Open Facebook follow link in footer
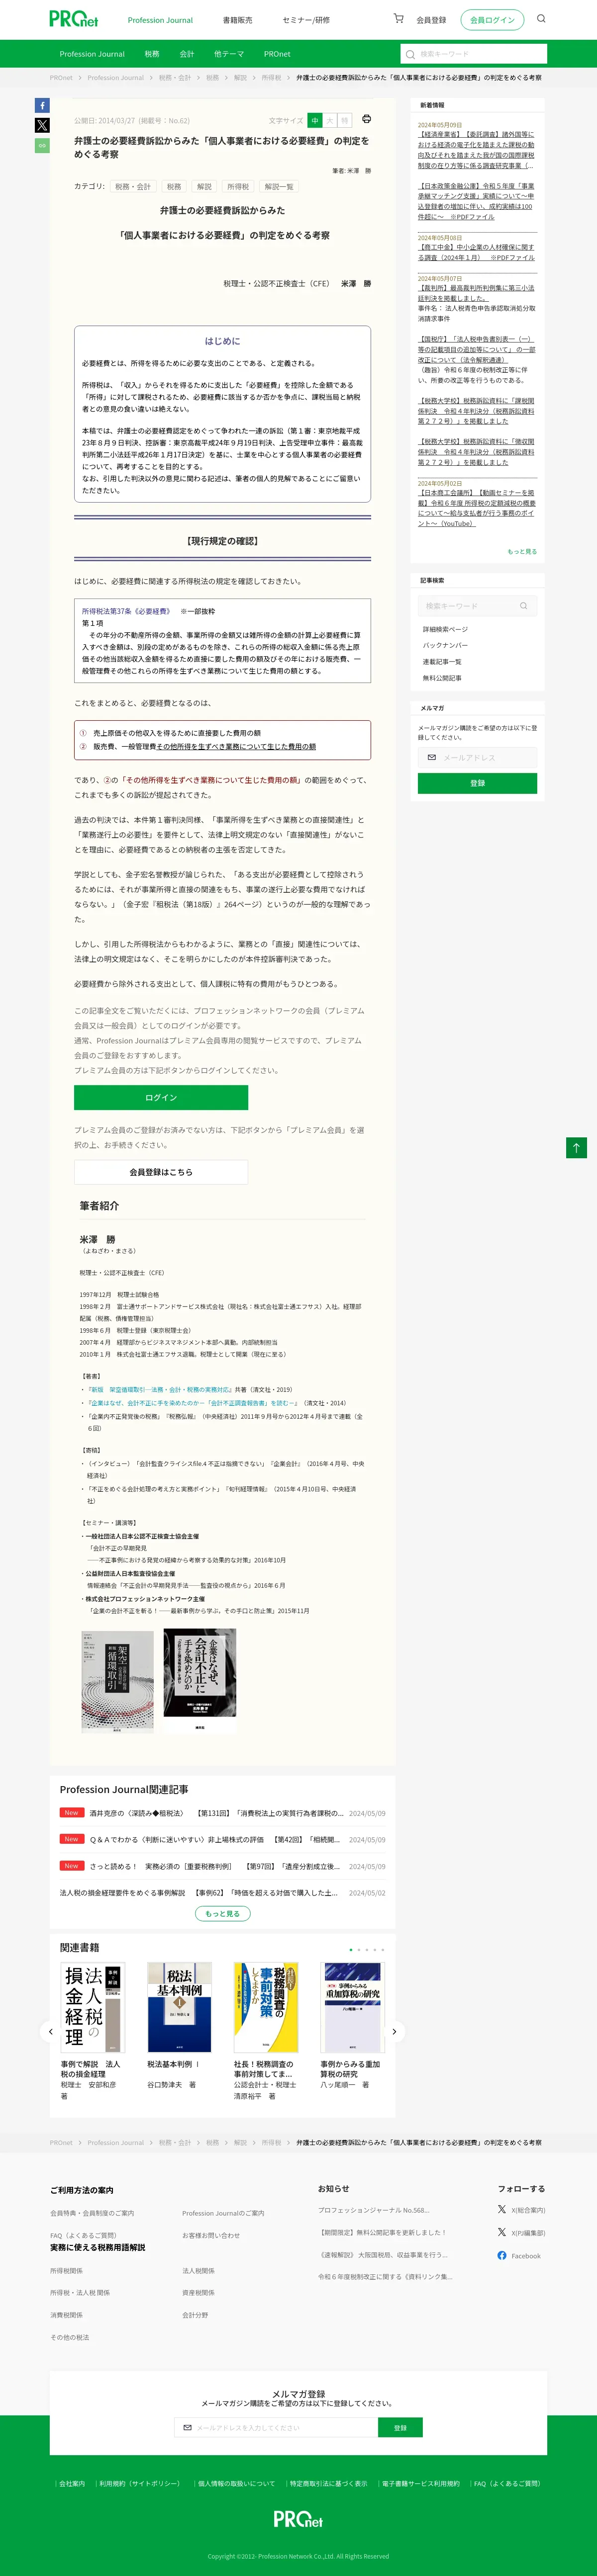 [519, 2255]
